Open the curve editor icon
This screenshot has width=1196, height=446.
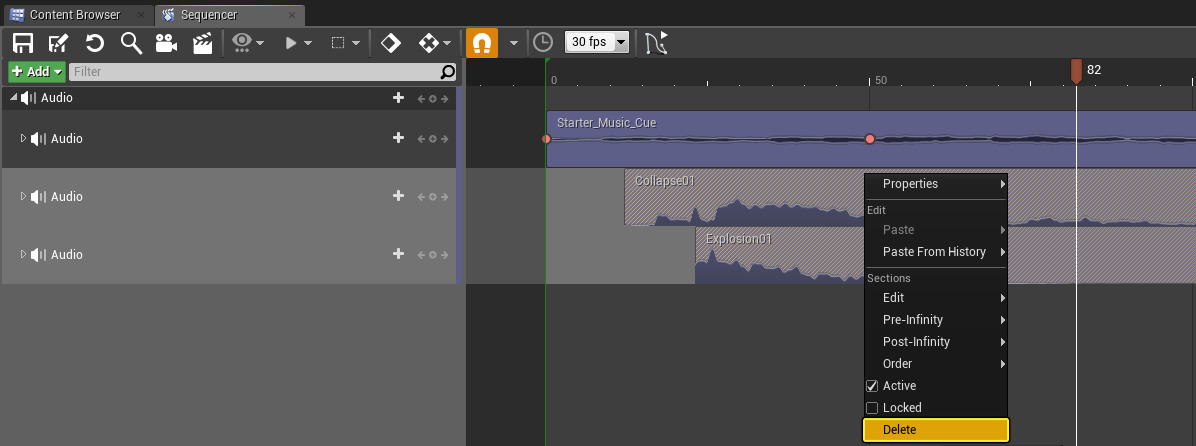tap(656, 43)
